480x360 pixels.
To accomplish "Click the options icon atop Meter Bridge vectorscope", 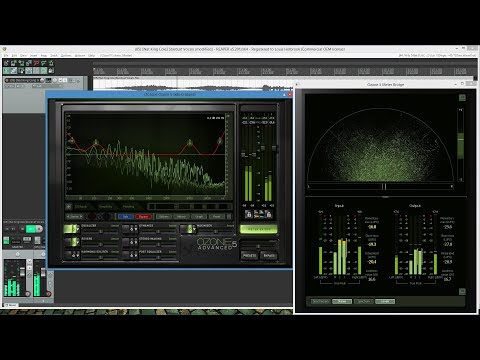I will point(462,98).
